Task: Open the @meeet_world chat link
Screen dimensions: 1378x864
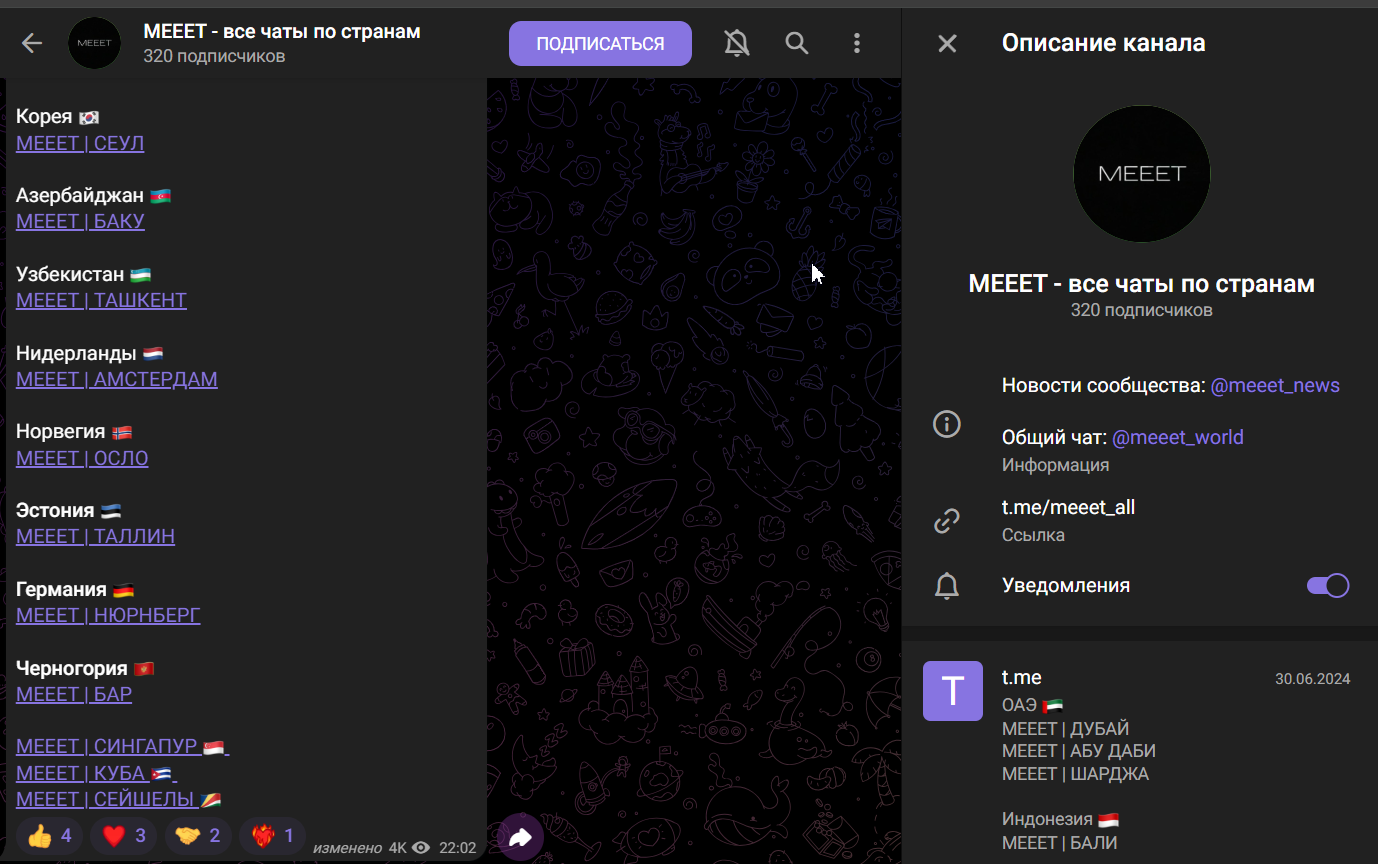Action: (1178, 437)
